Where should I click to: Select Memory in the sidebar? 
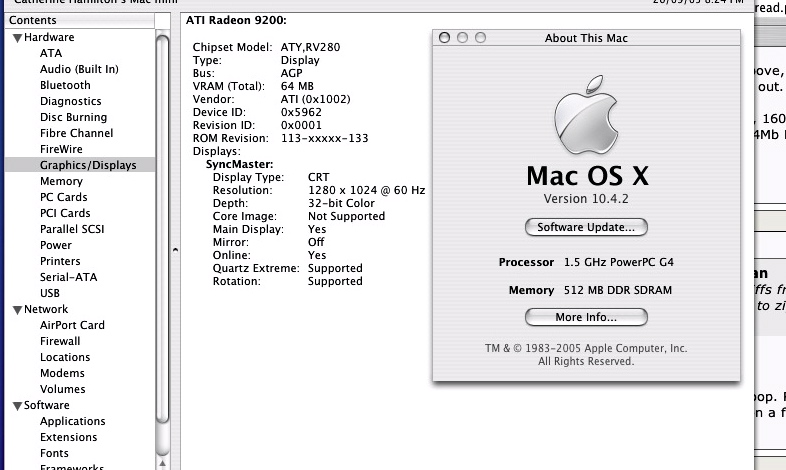tap(61, 181)
